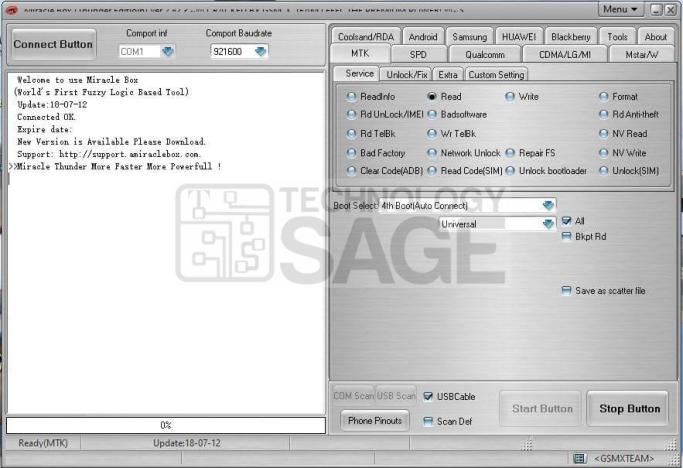
Task: Switch to the Android tab
Action: (x=423, y=37)
